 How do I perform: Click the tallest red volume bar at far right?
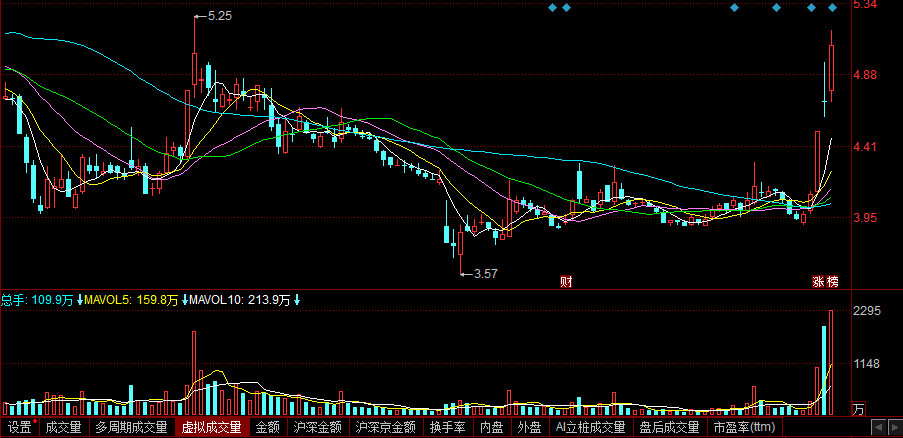click(831, 363)
